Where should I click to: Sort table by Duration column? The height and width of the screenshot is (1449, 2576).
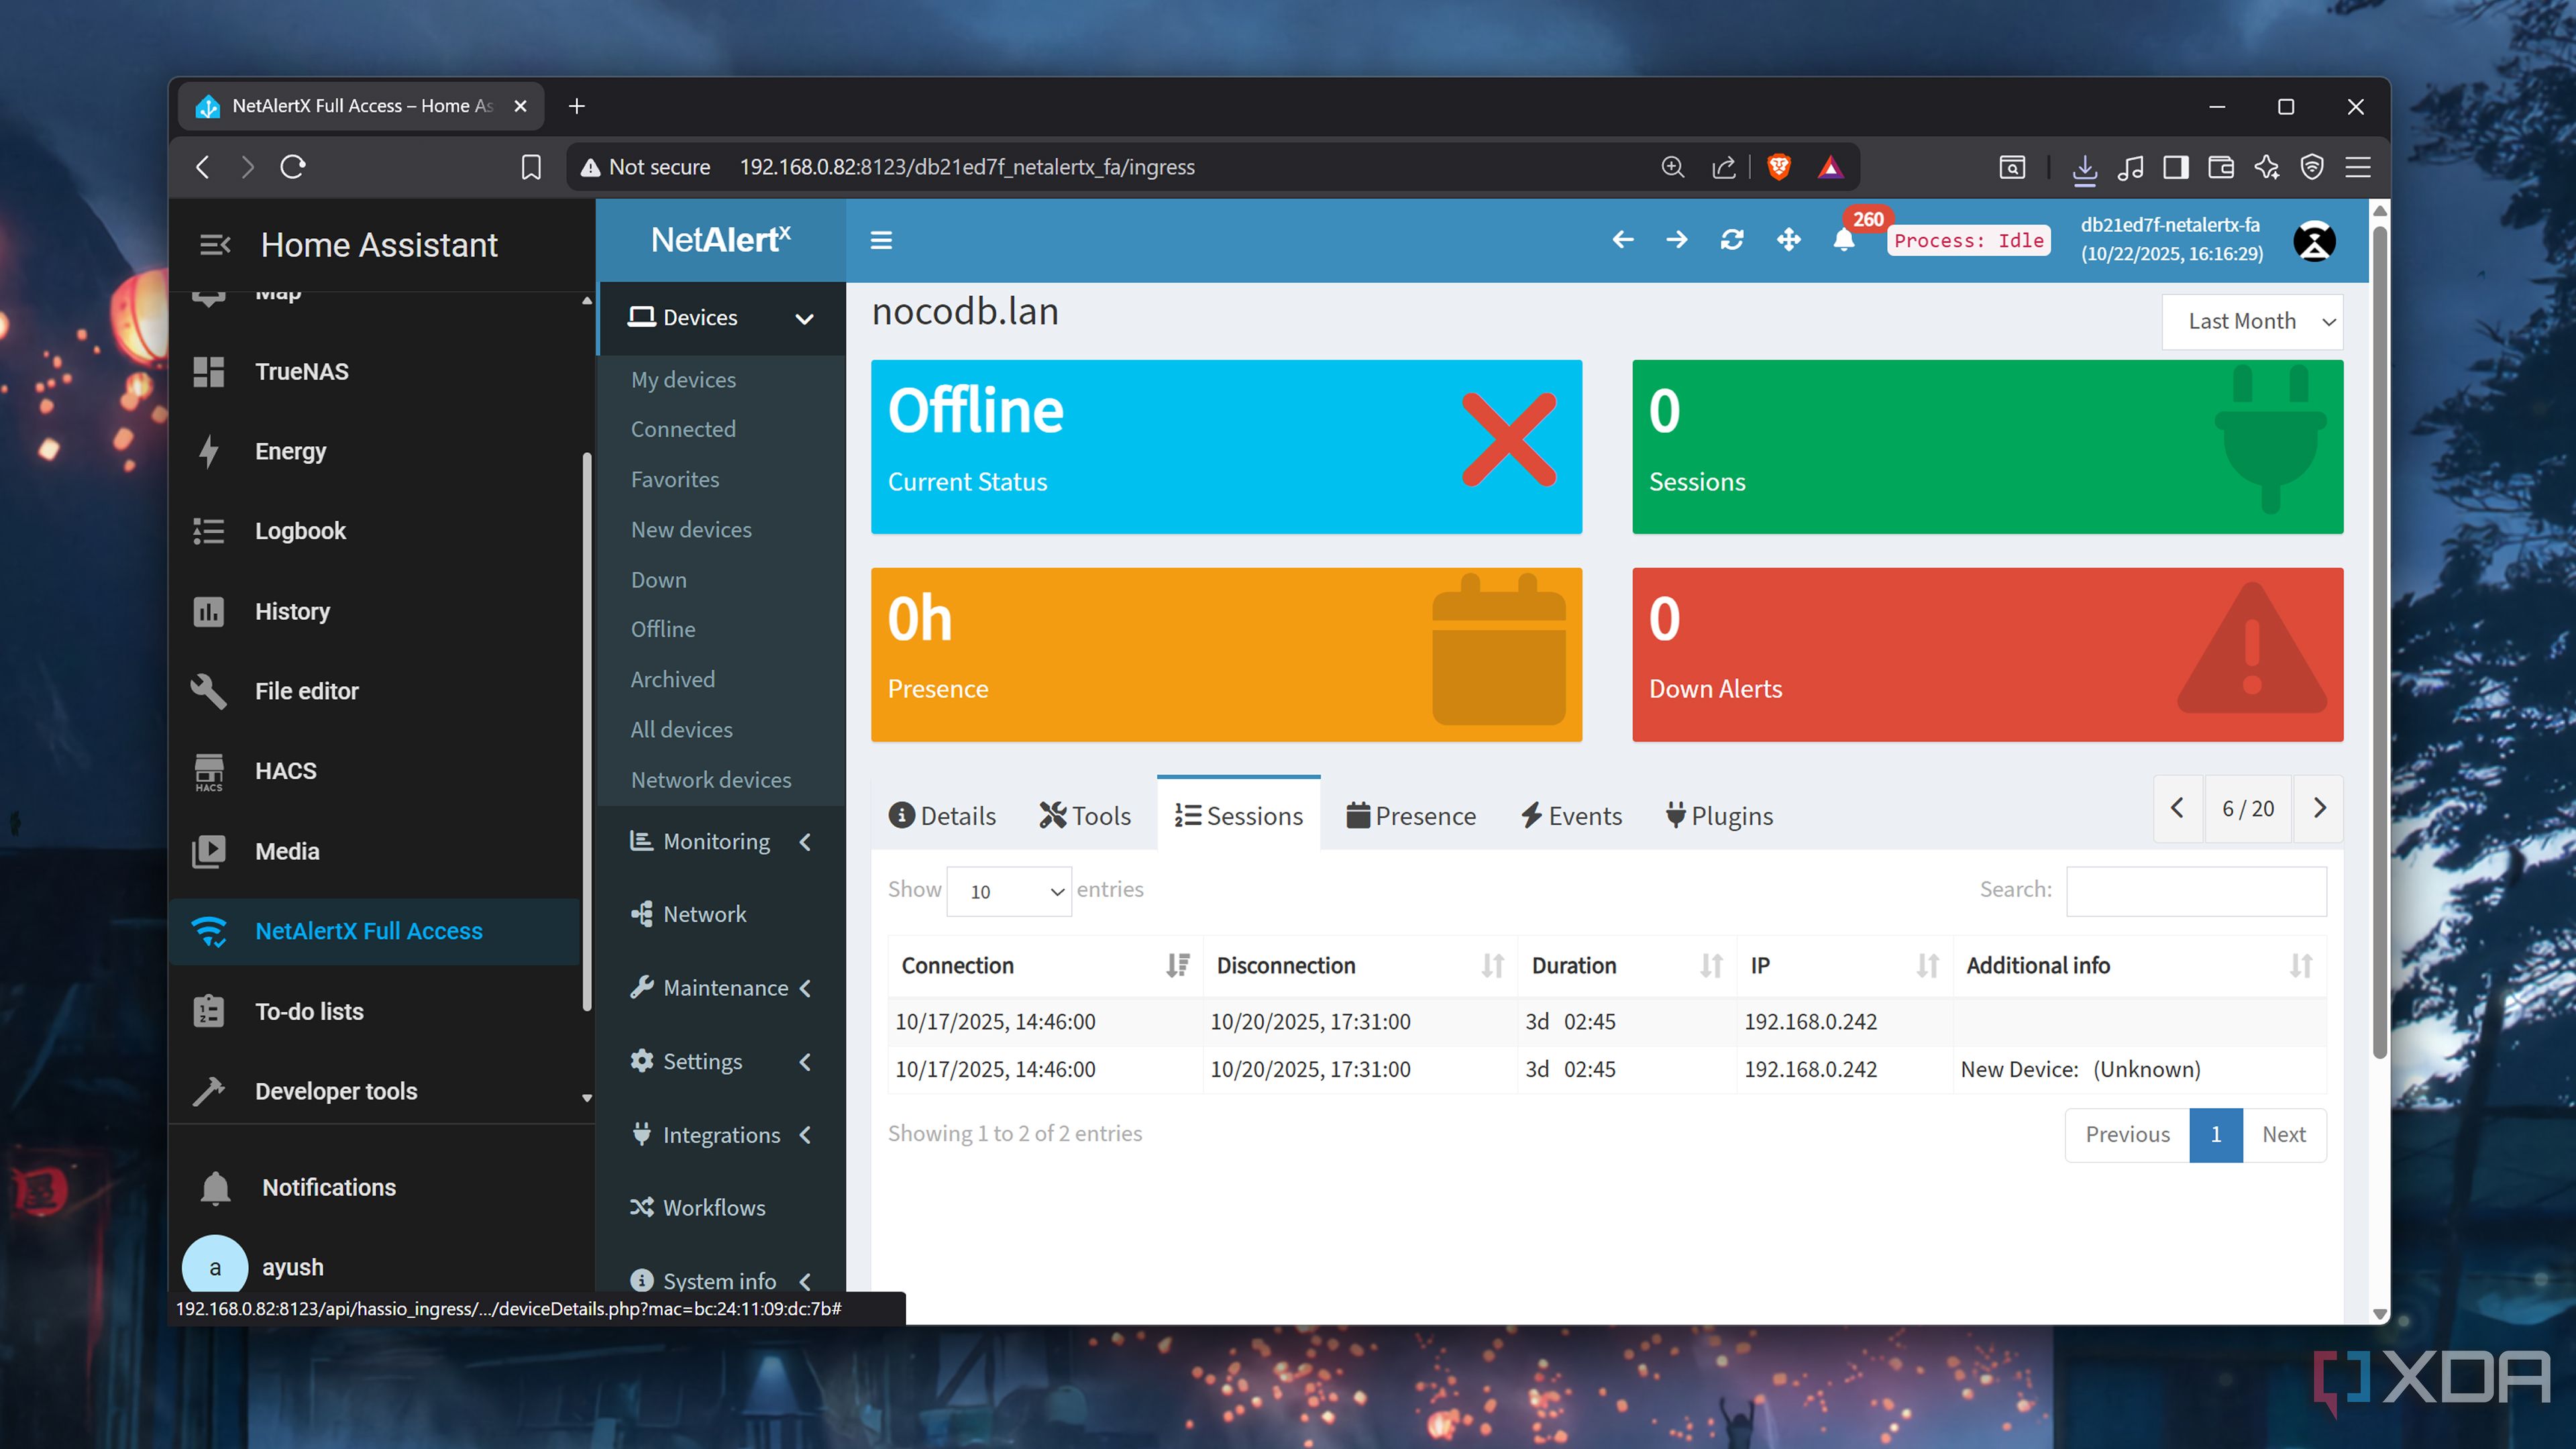coord(1626,966)
